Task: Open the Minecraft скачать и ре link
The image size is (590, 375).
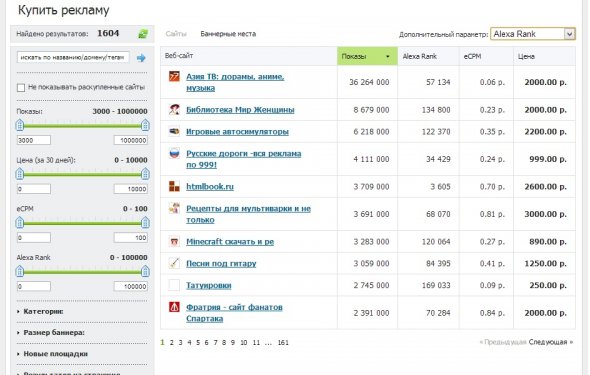Action: pyautogui.click(x=230, y=241)
